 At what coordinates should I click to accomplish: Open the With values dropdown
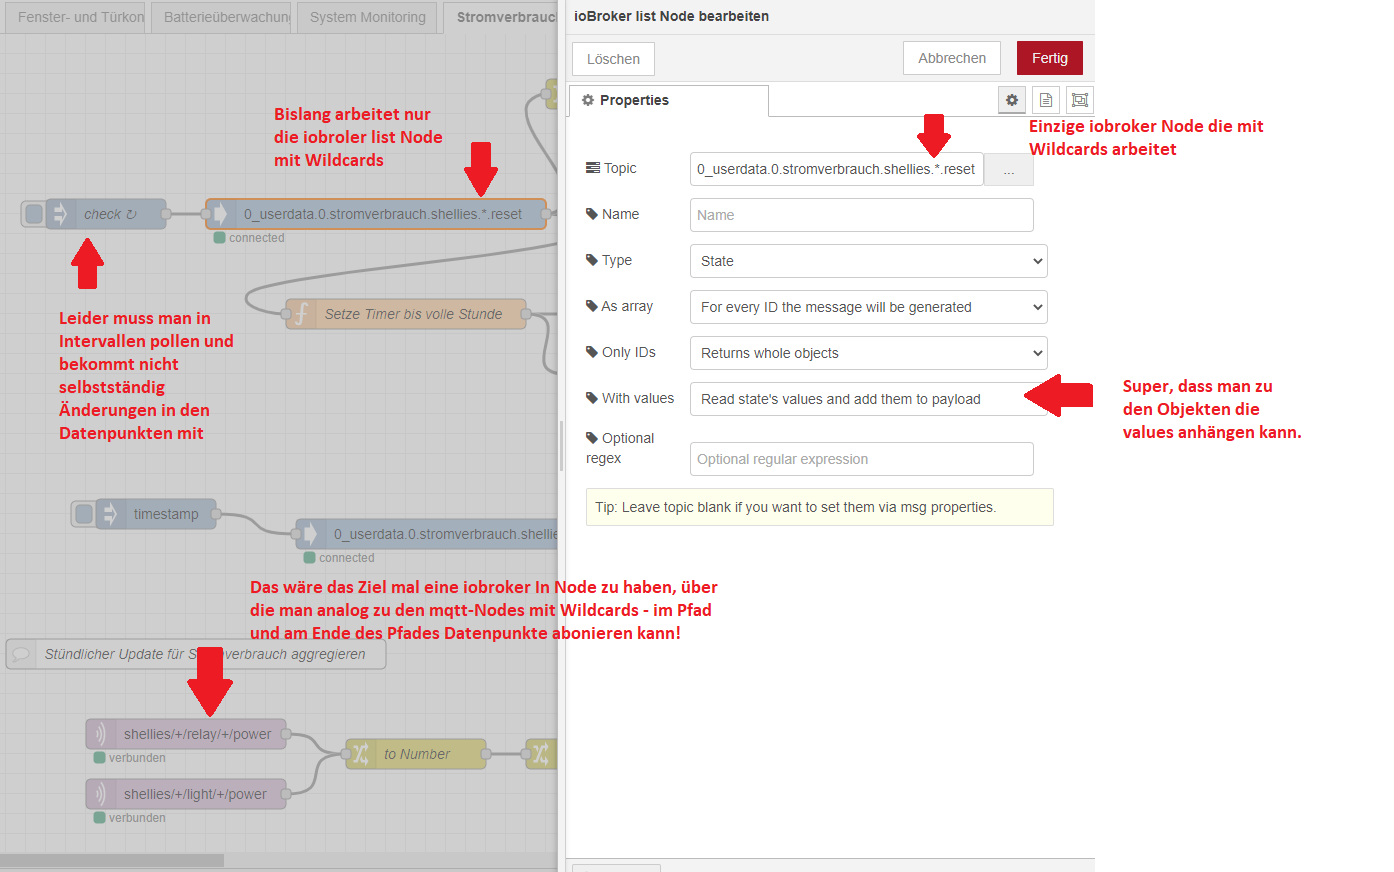coord(868,399)
